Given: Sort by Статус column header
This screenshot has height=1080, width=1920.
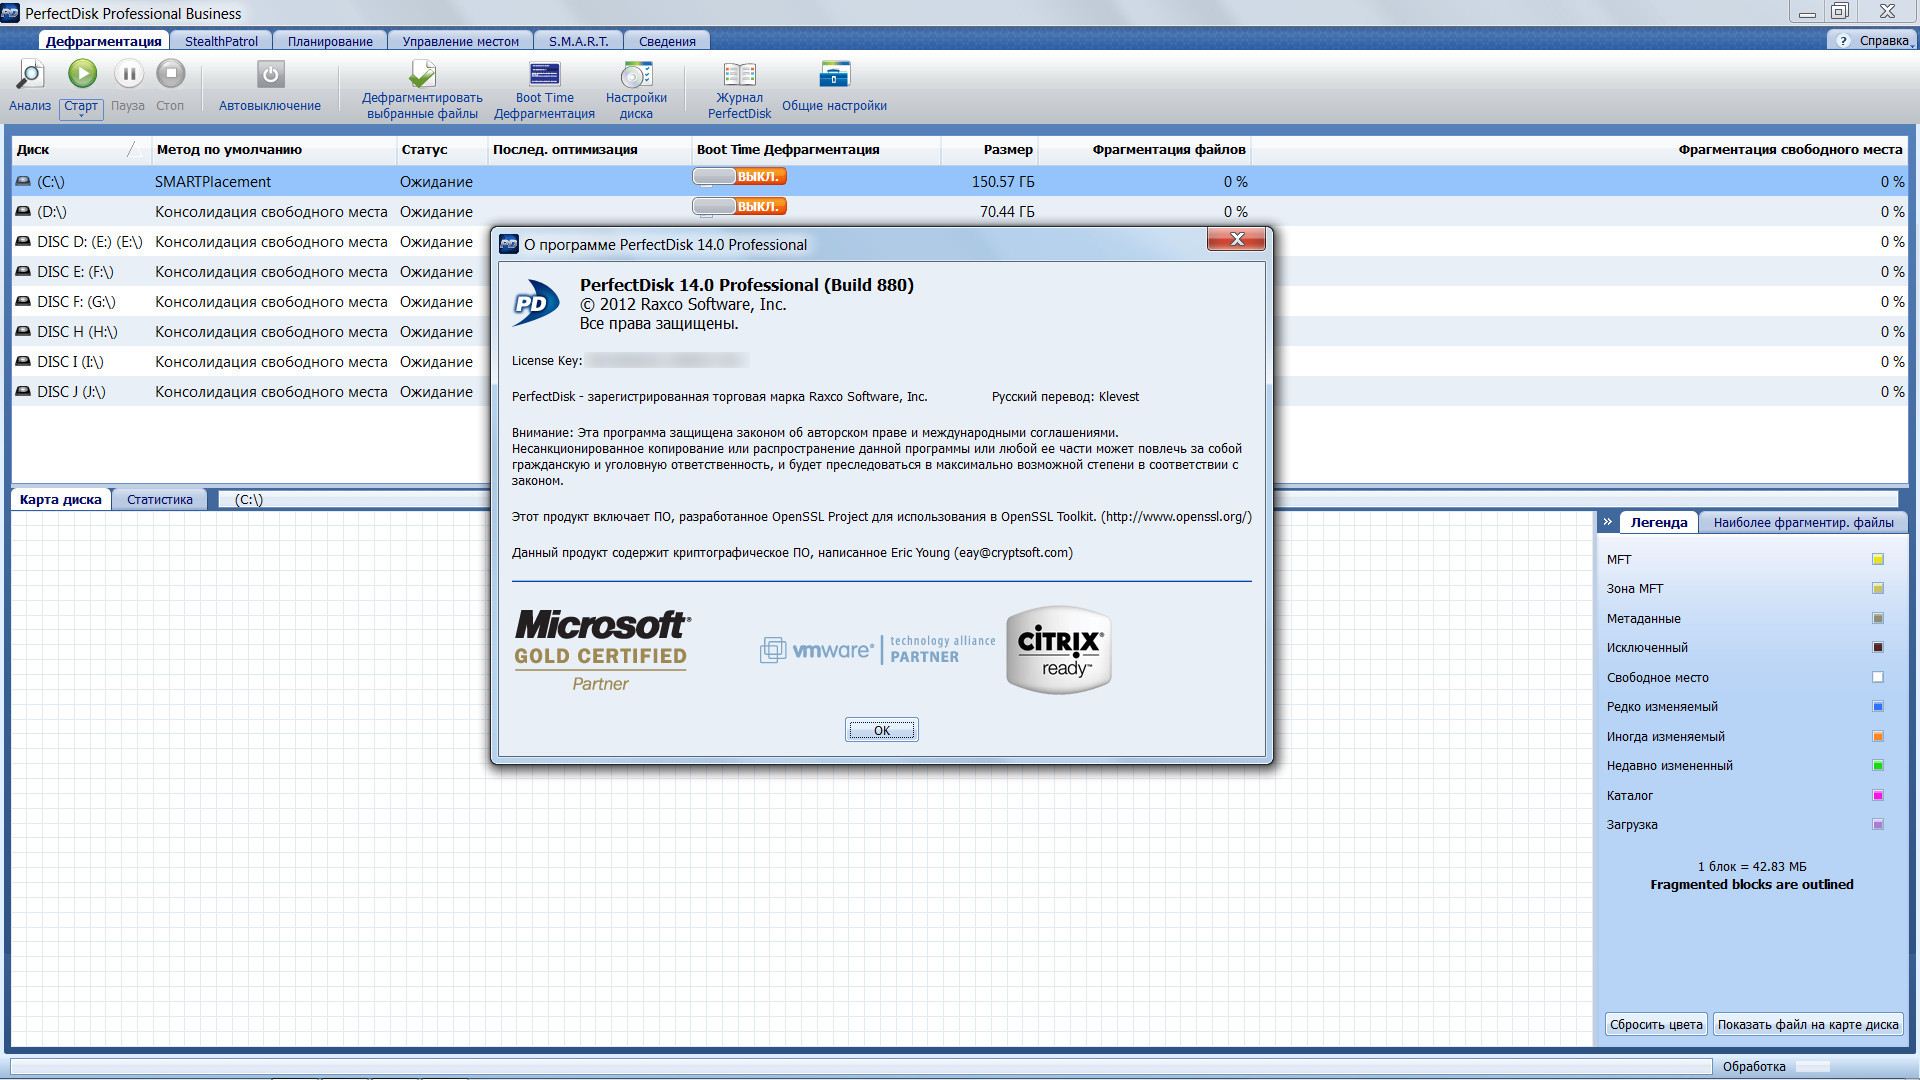Looking at the screenshot, I should point(442,150).
